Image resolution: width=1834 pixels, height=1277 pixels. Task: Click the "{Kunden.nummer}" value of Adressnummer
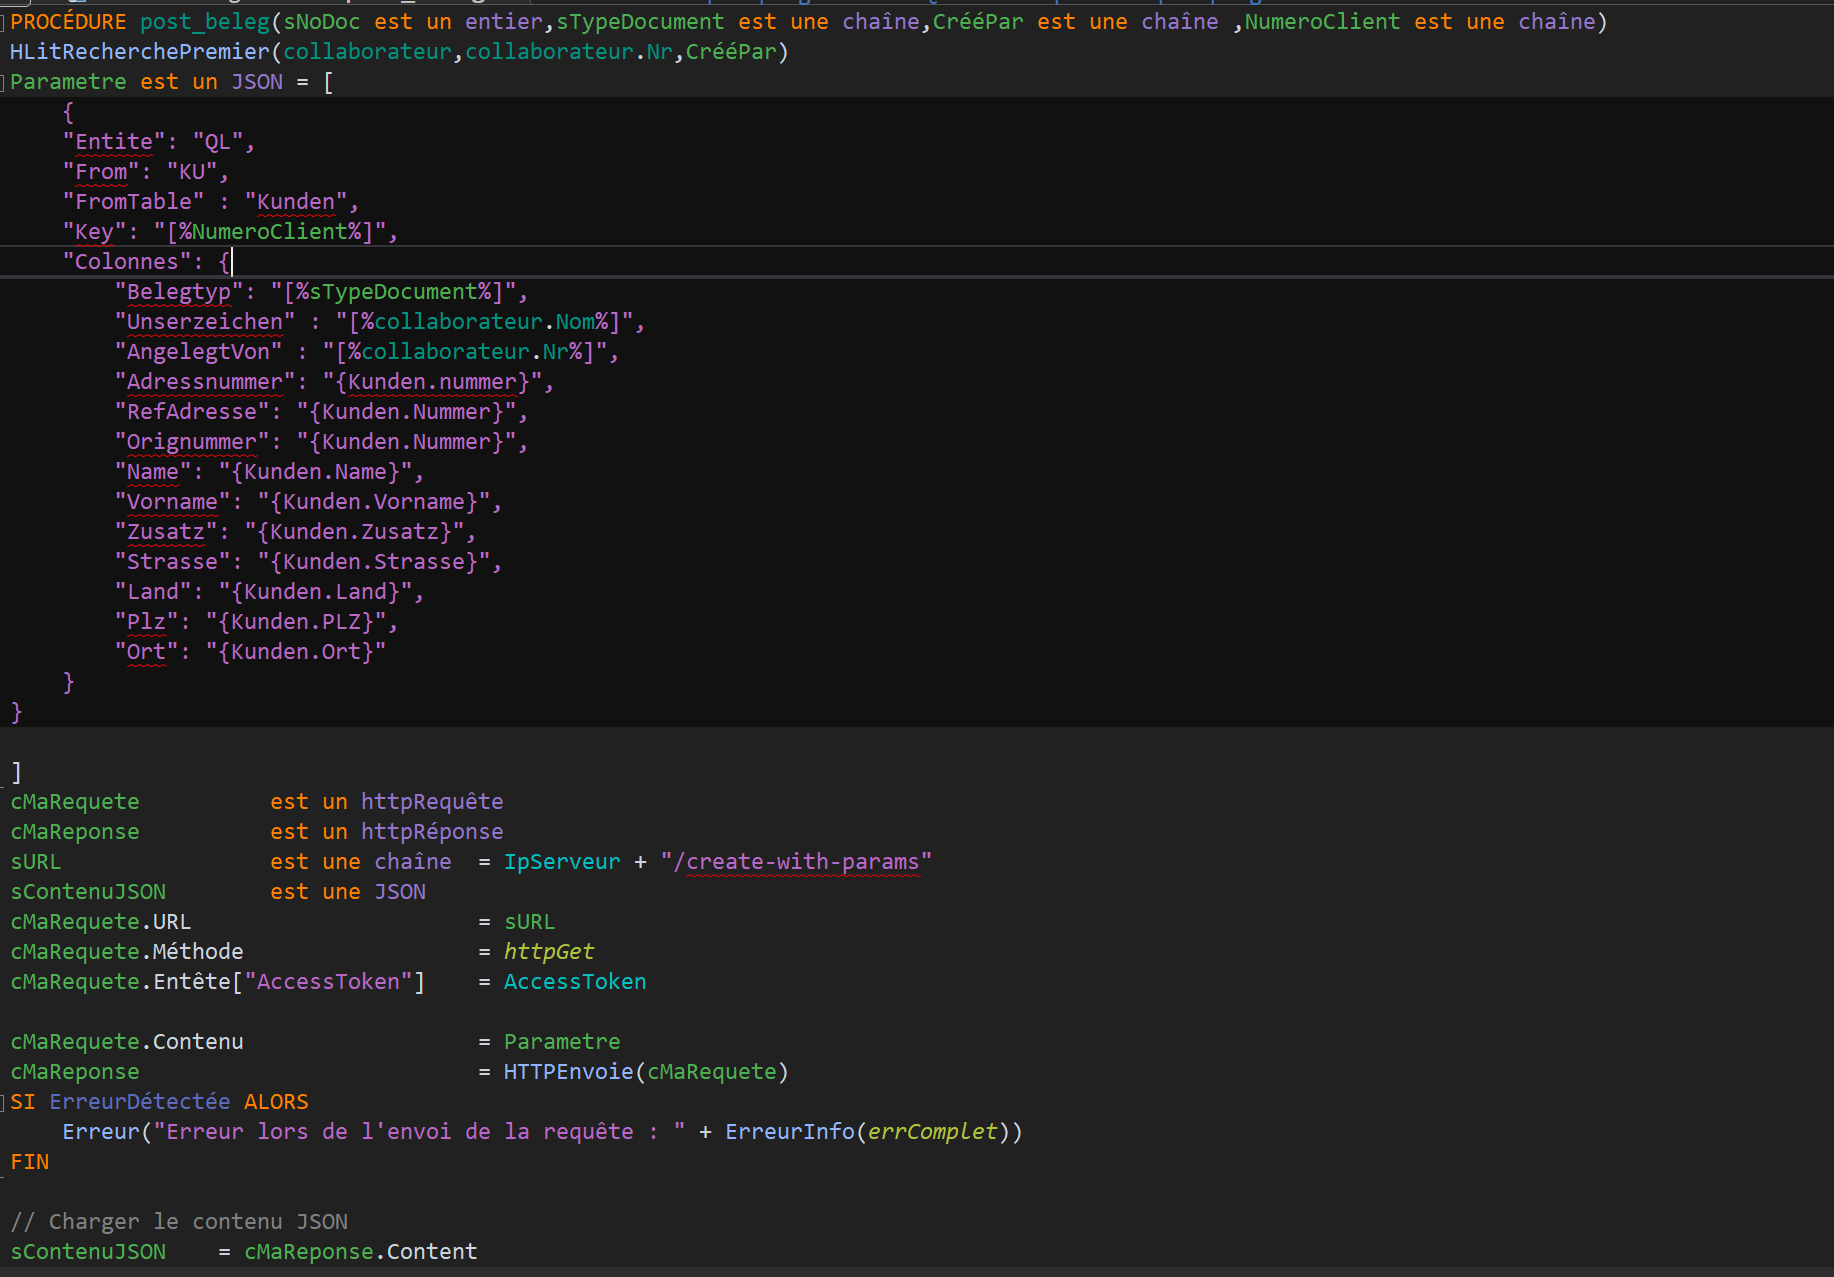[x=432, y=382]
